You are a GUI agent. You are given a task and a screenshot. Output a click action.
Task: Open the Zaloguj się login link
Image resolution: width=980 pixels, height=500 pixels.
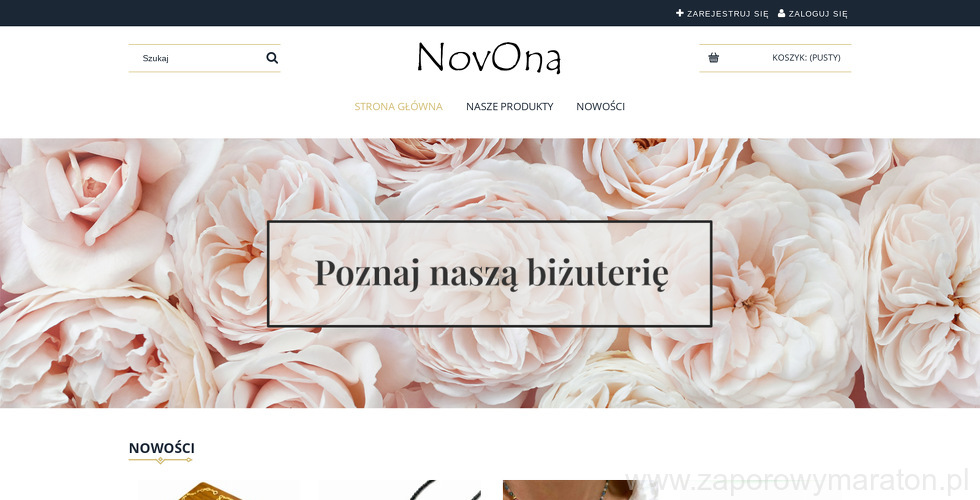[x=818, y=14]
